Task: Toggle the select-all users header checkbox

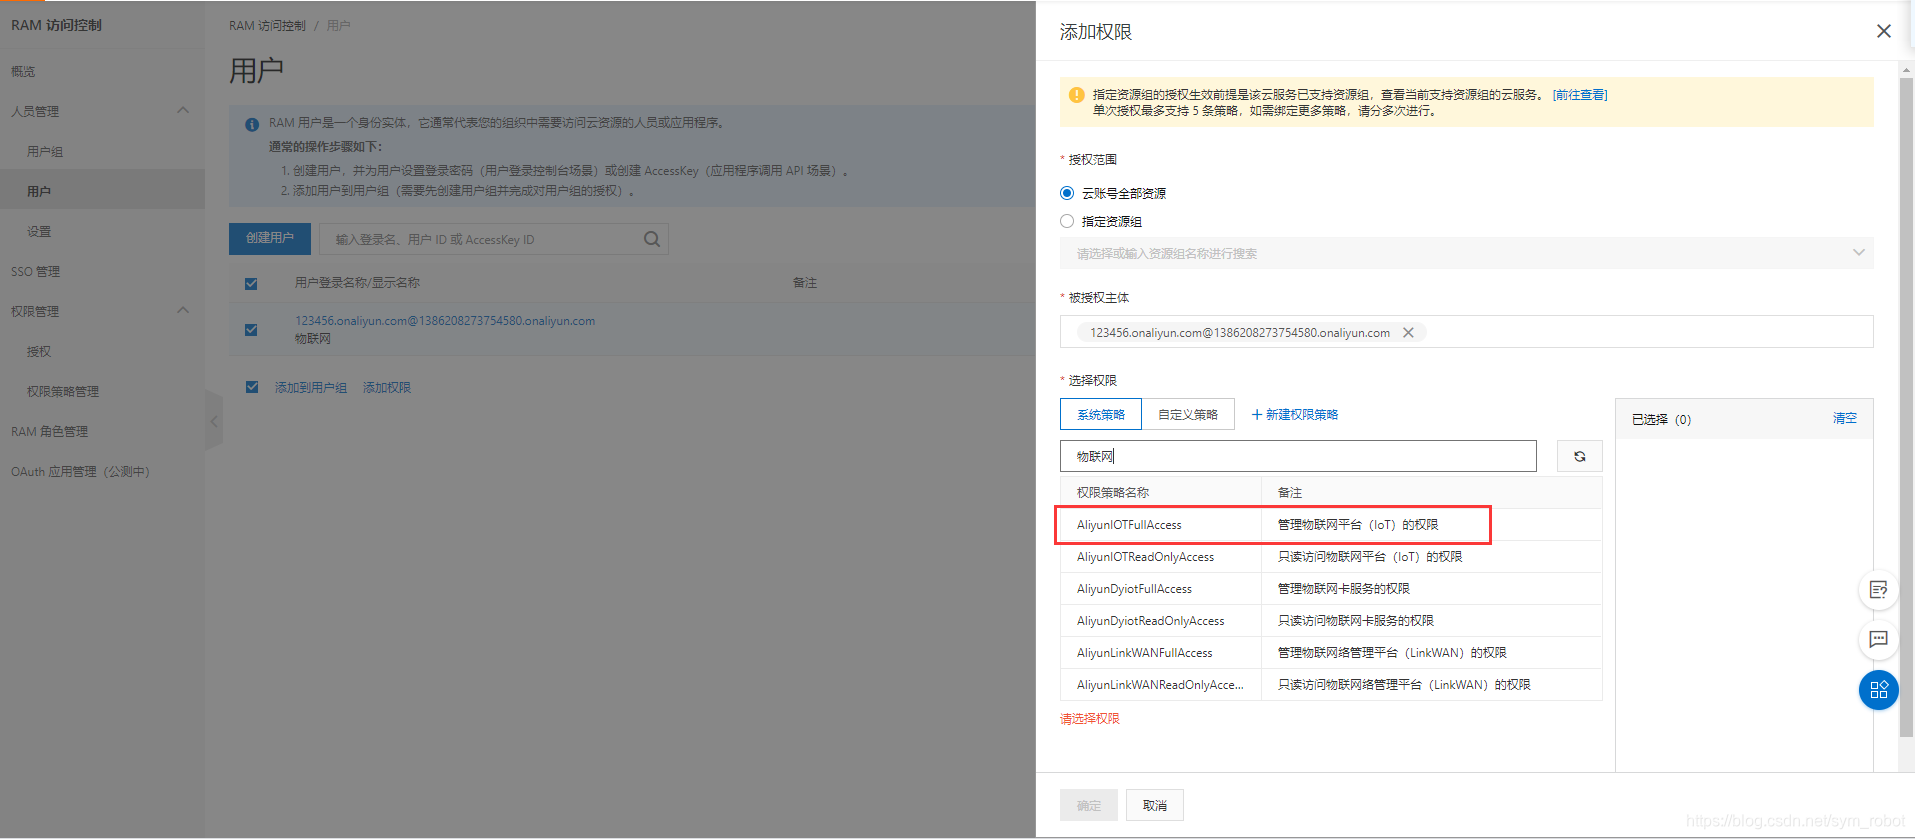Action: (x=251, y=284)
